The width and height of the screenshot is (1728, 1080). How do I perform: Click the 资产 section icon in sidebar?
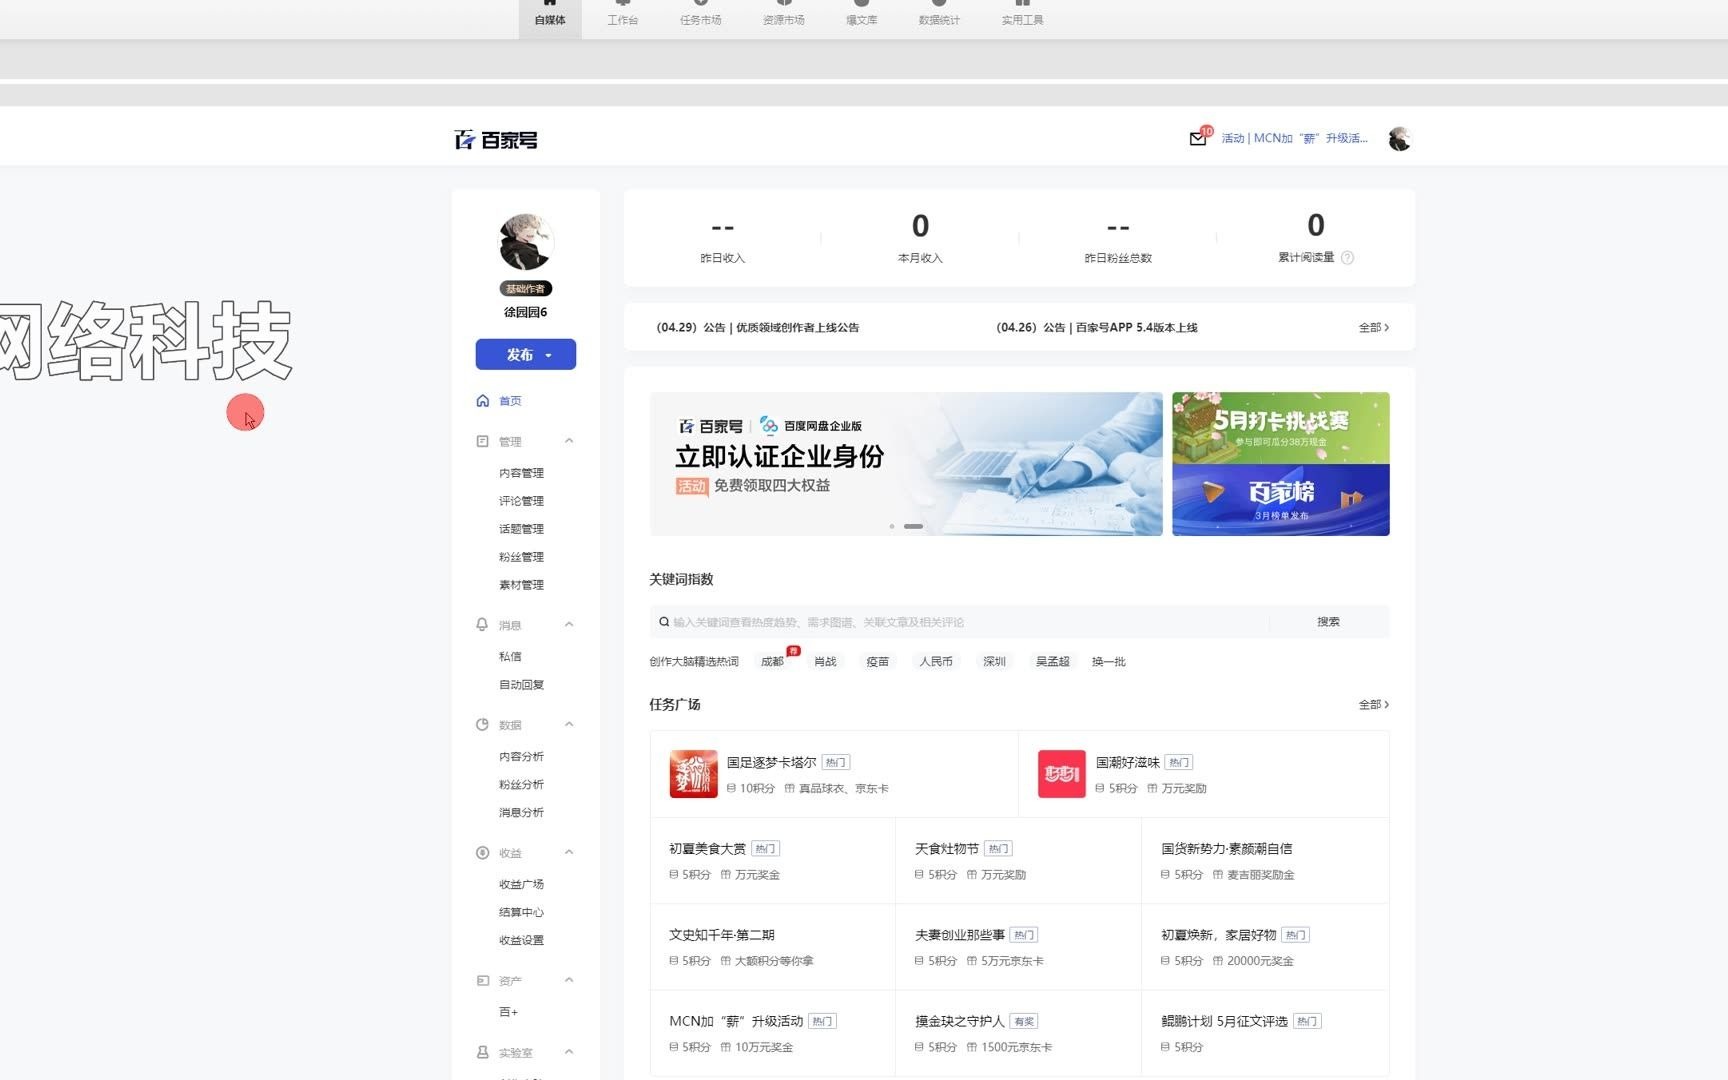coord(483,981)
